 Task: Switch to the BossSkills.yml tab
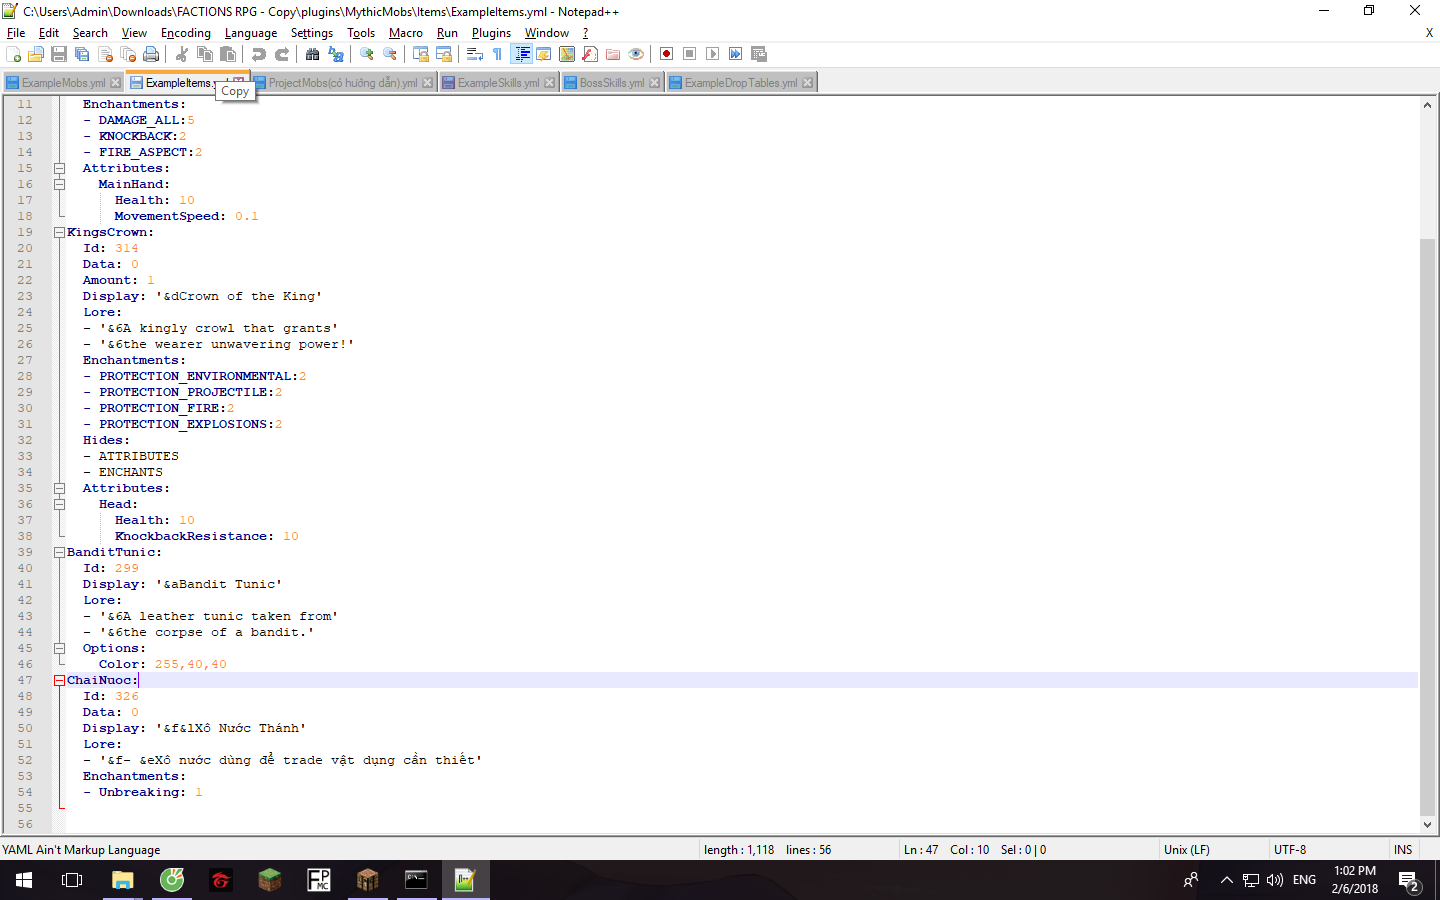coord(610,82)
